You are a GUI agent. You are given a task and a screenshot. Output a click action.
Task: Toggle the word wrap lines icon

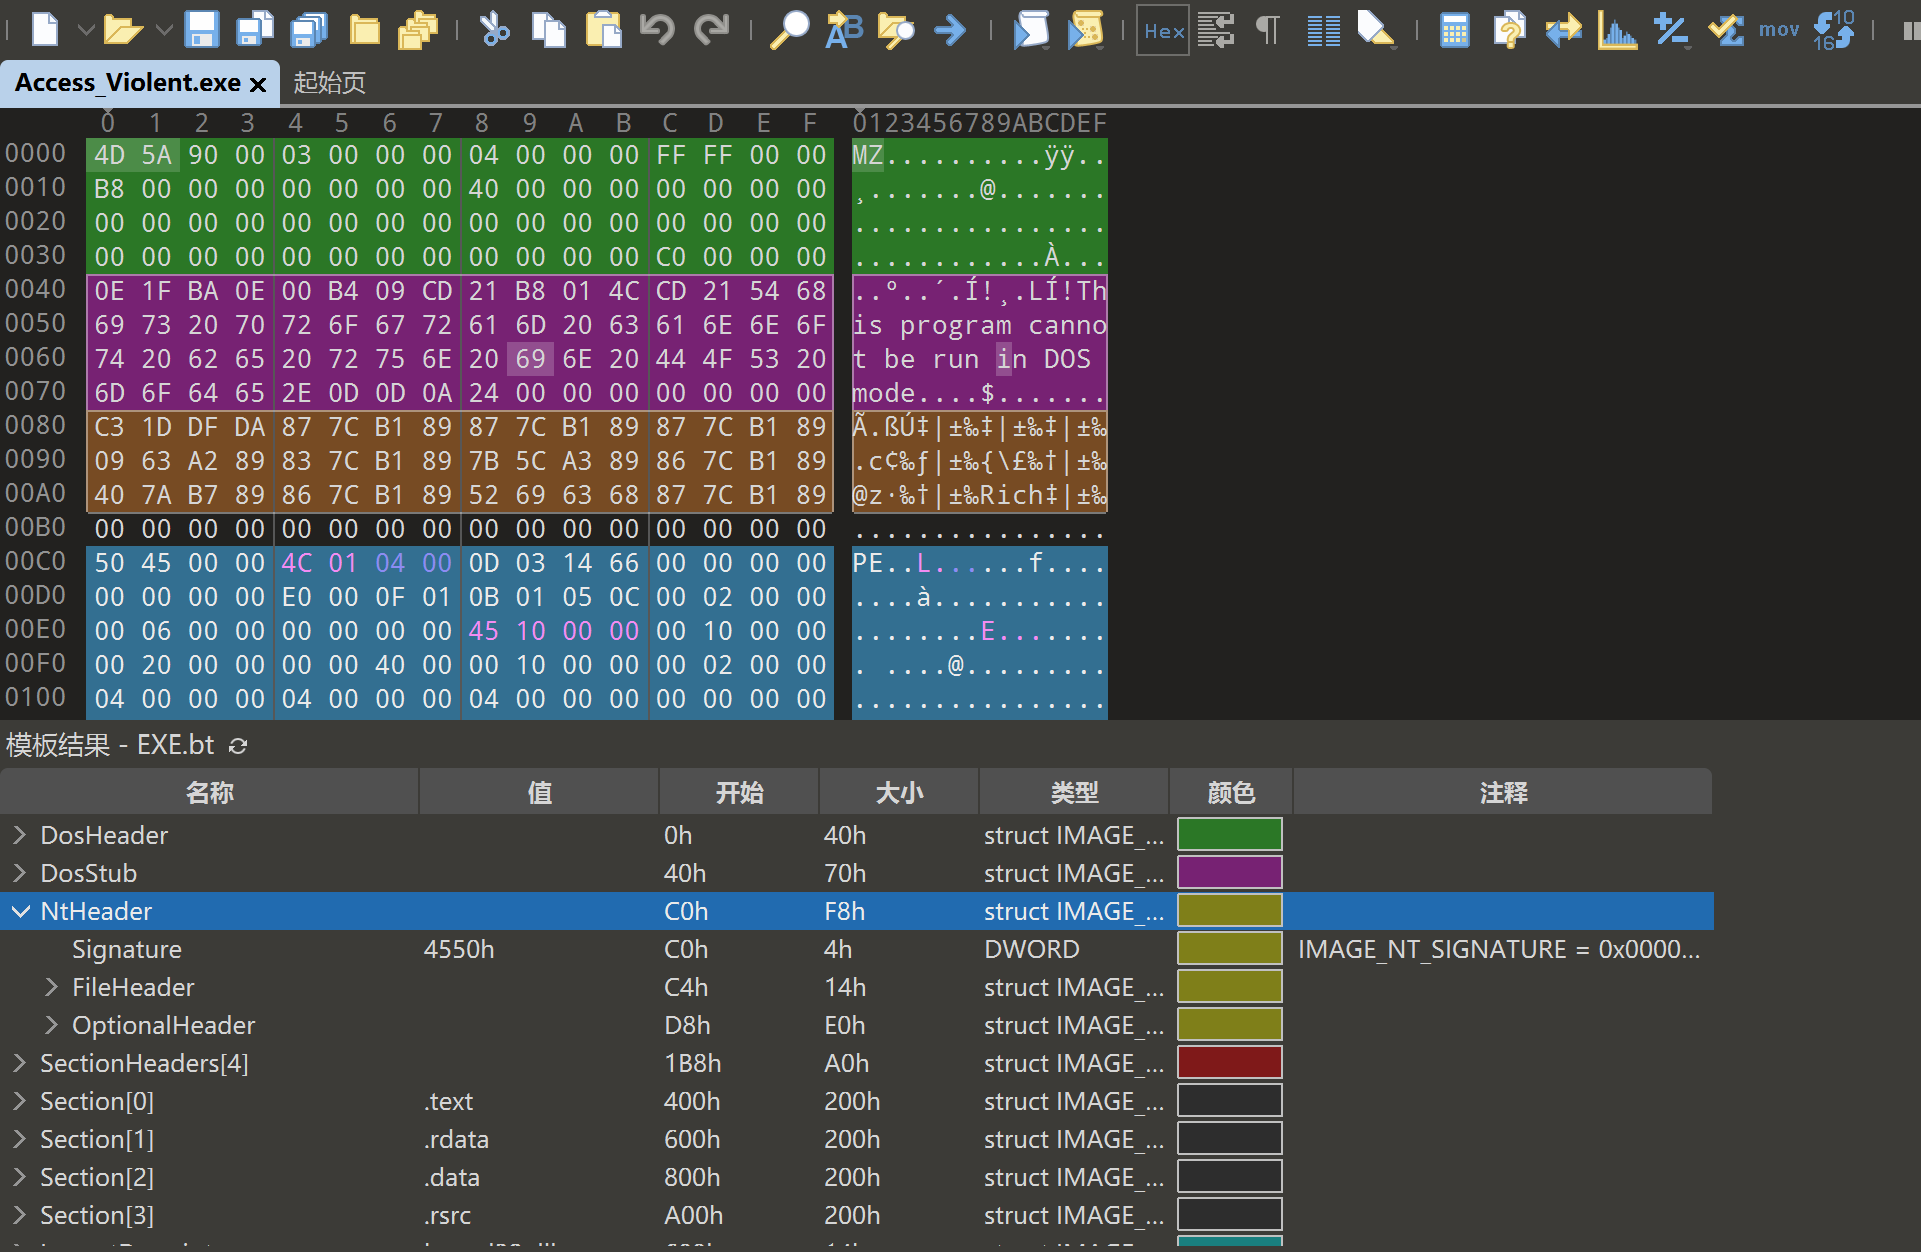coord(1216,30)
